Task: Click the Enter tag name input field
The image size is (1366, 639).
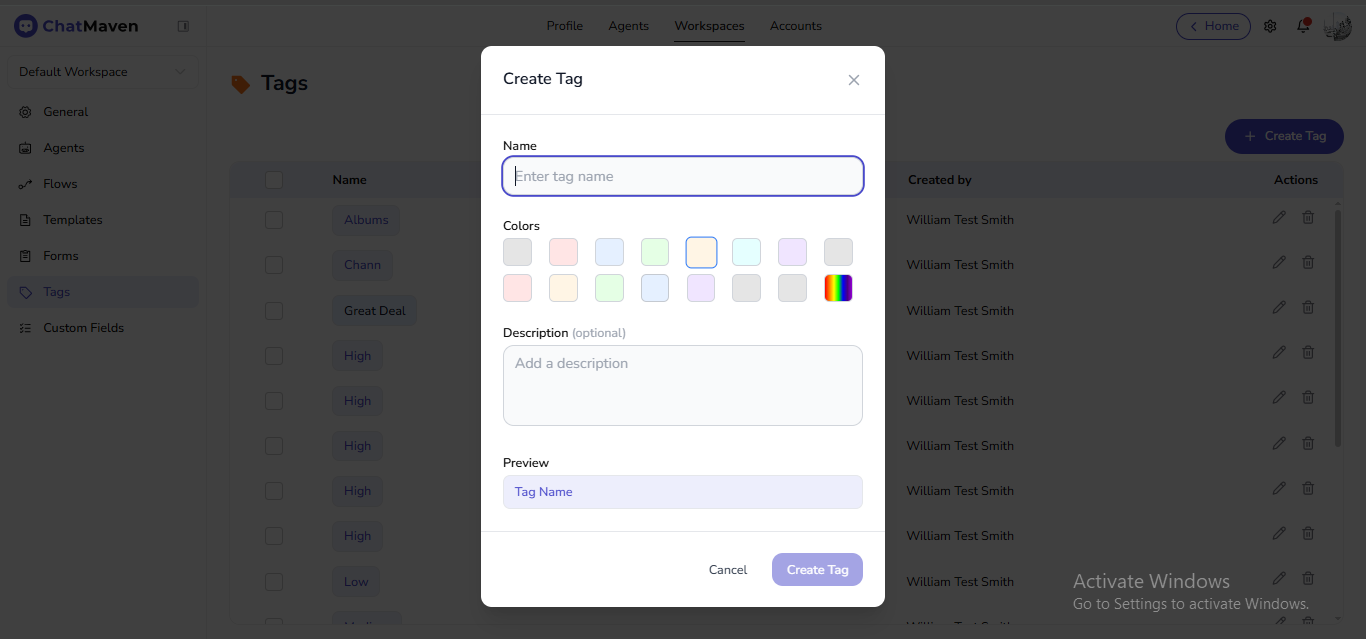Action: point(683,175)
